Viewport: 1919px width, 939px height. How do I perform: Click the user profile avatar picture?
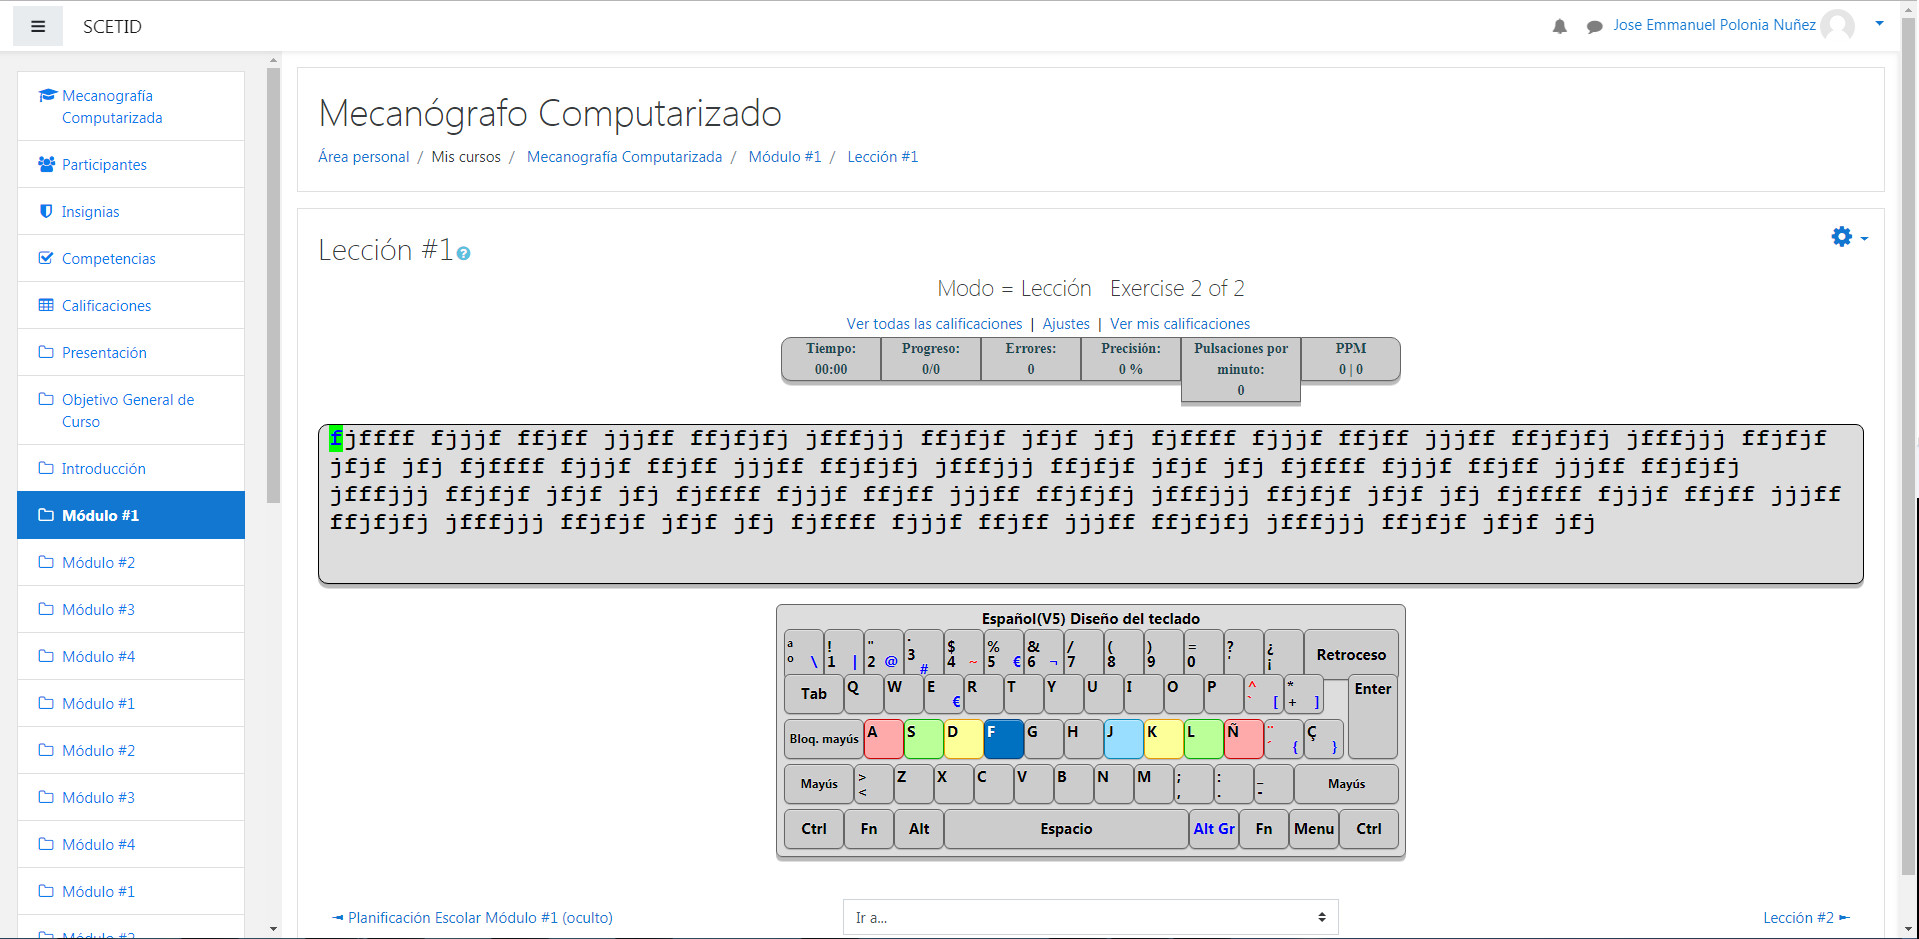(x=1837, y=25)
